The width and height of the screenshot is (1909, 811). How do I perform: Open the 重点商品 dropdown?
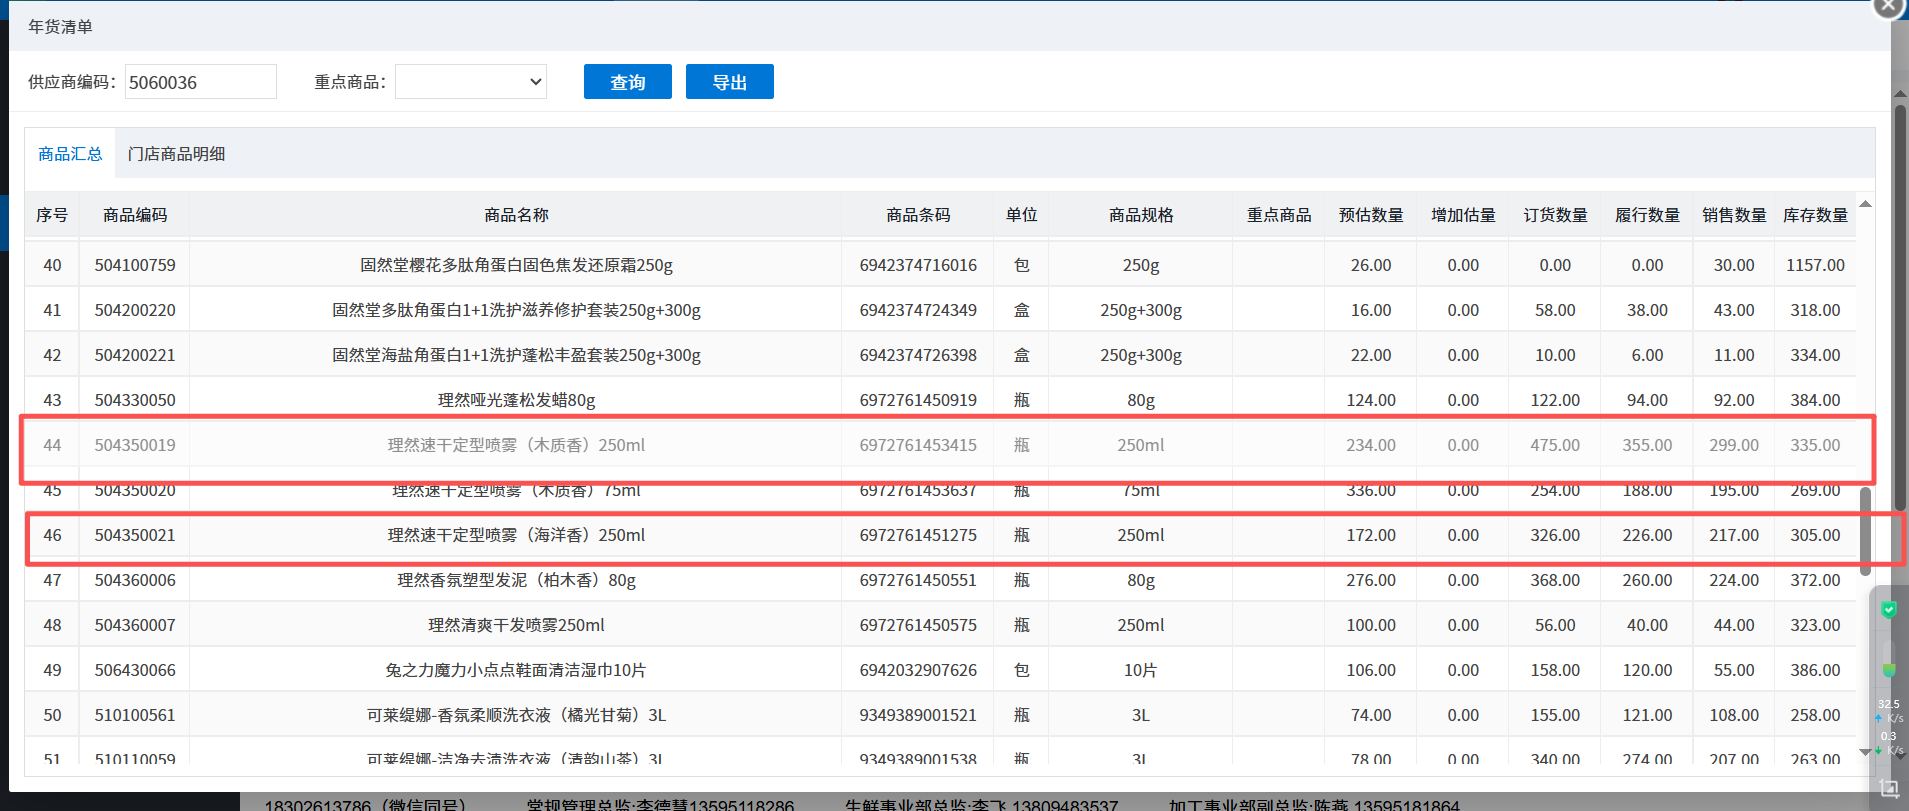(x=470, y=82)
